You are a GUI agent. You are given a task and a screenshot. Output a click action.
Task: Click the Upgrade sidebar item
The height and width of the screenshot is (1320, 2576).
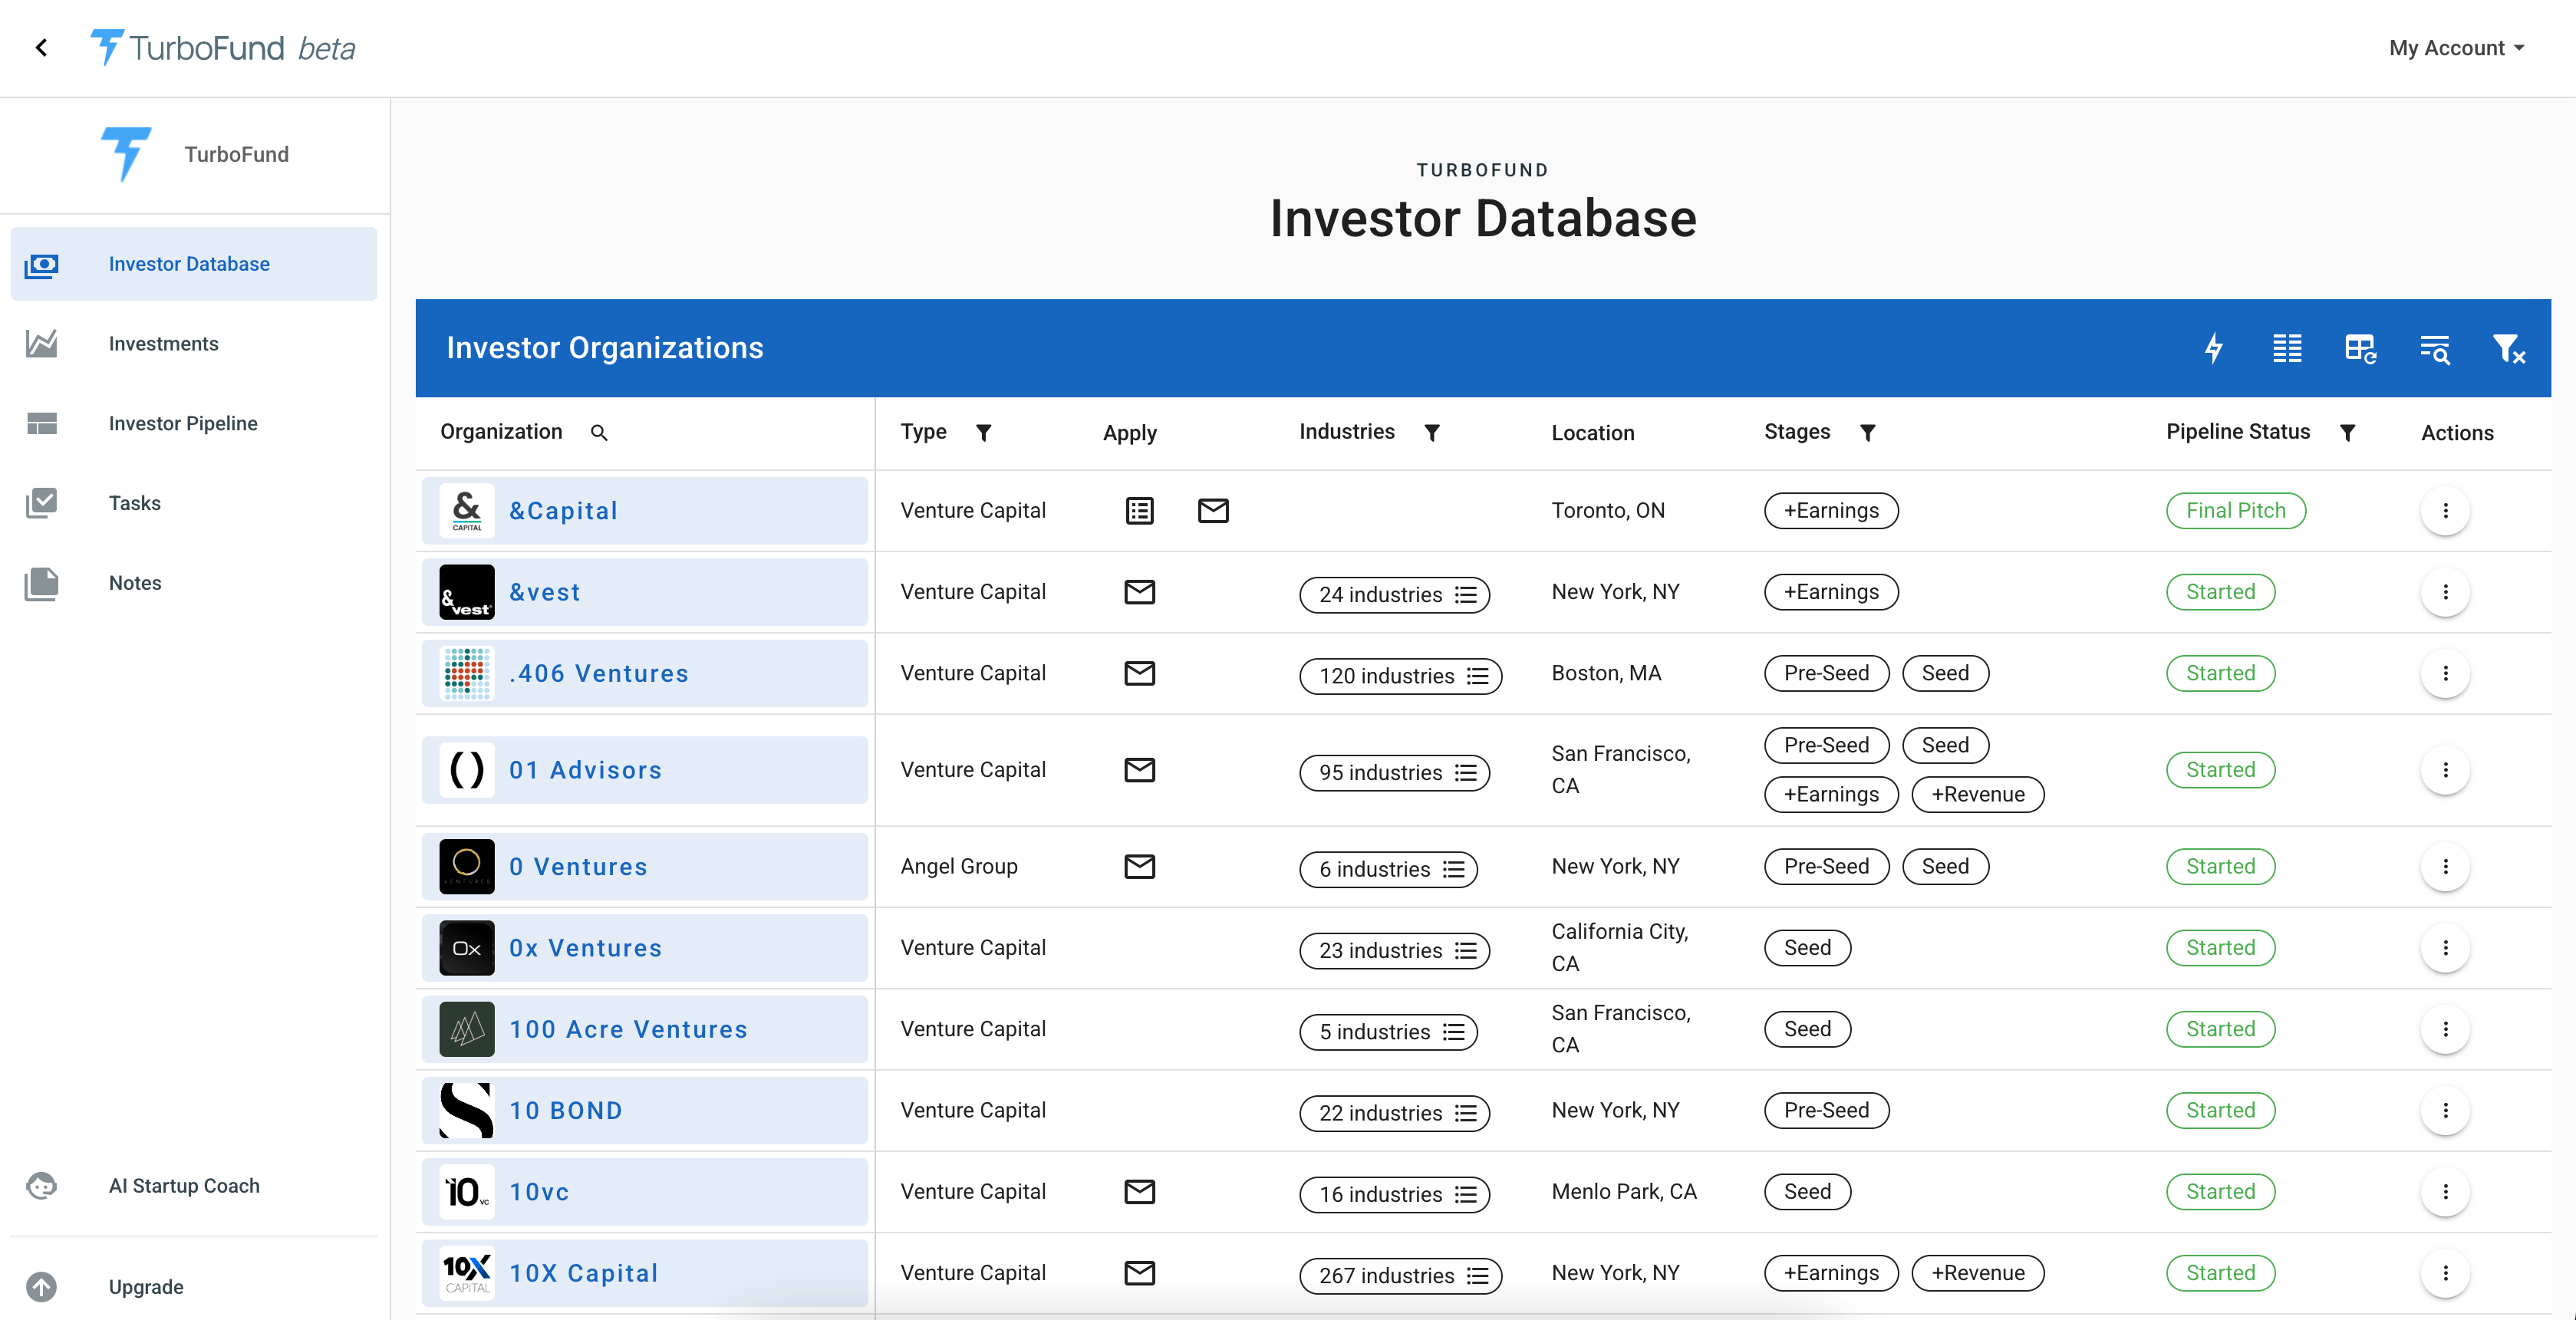(x=194, y=1287)
